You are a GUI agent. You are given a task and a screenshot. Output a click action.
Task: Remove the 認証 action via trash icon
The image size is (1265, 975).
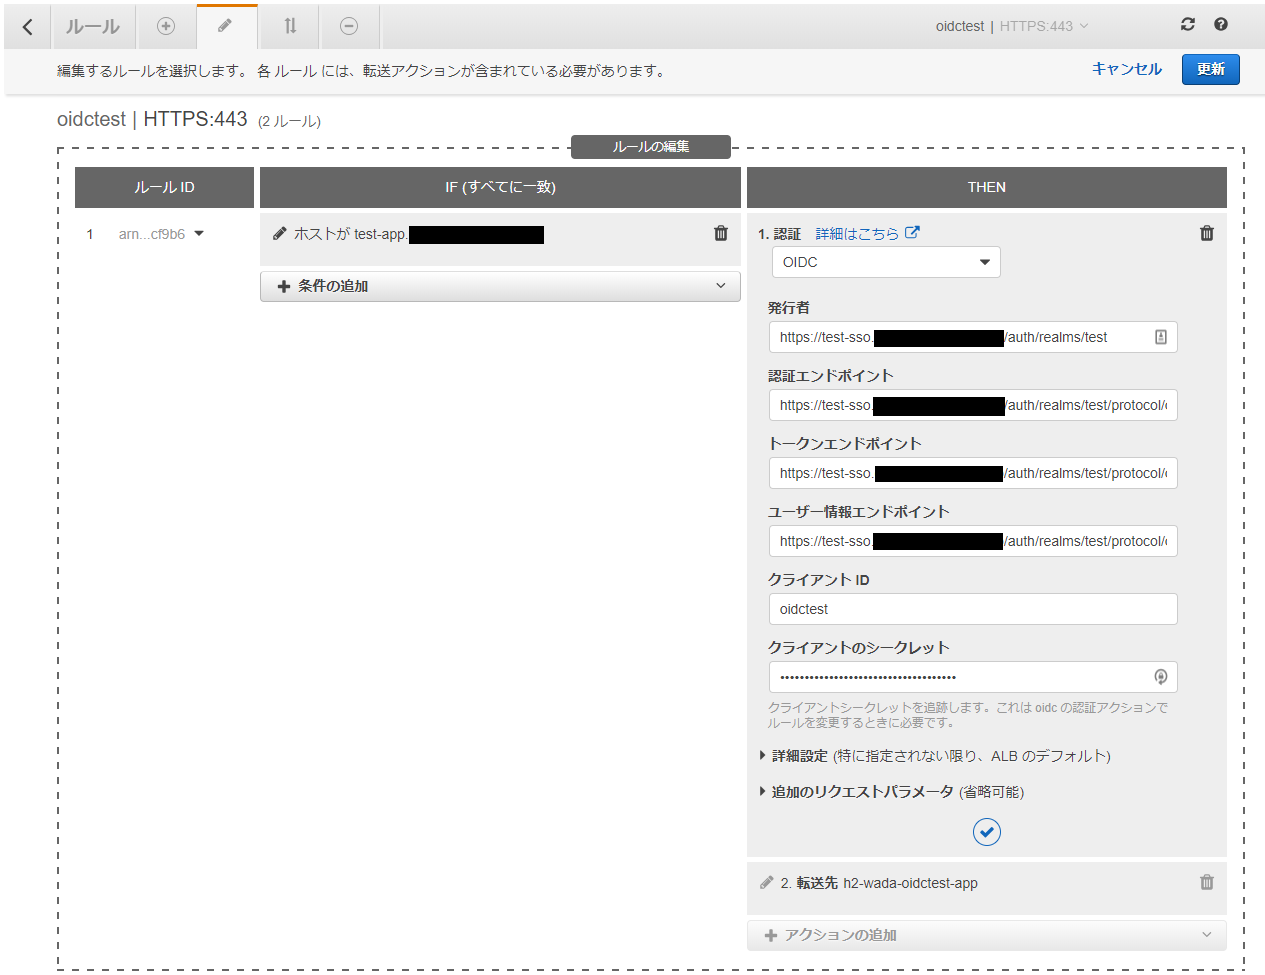[1206, 232]
